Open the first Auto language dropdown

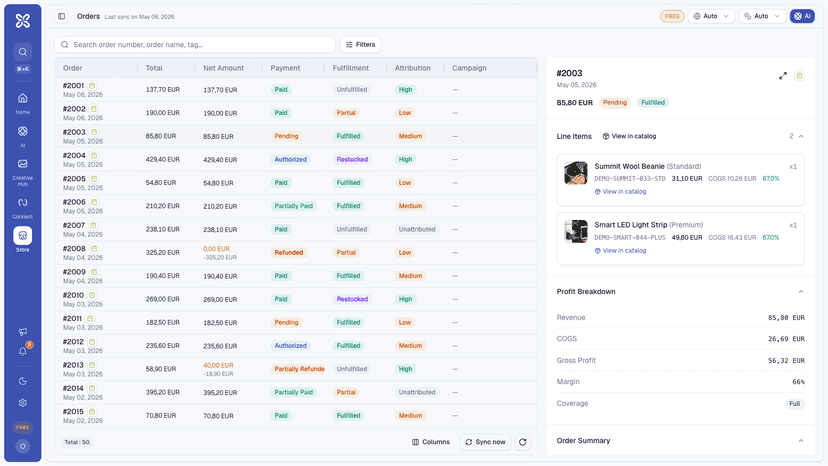coord(711,16)
